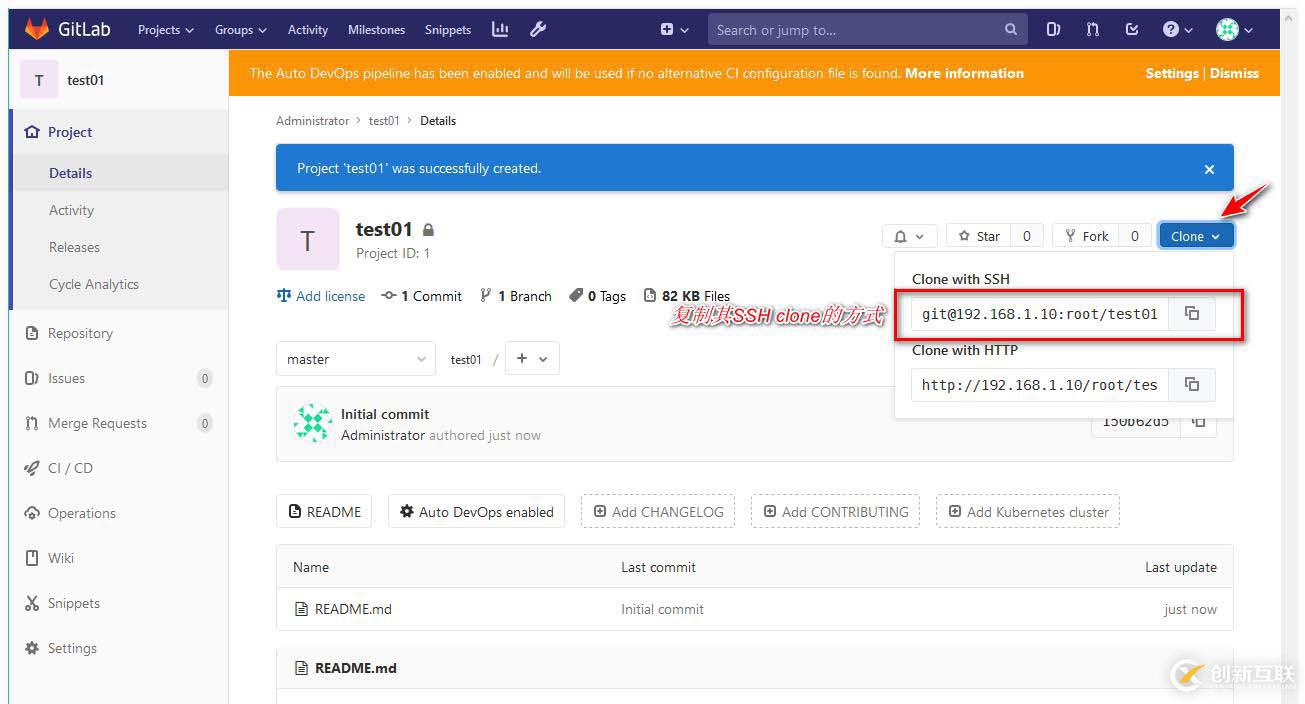Open the notification bell dropdown

point(909,236)
